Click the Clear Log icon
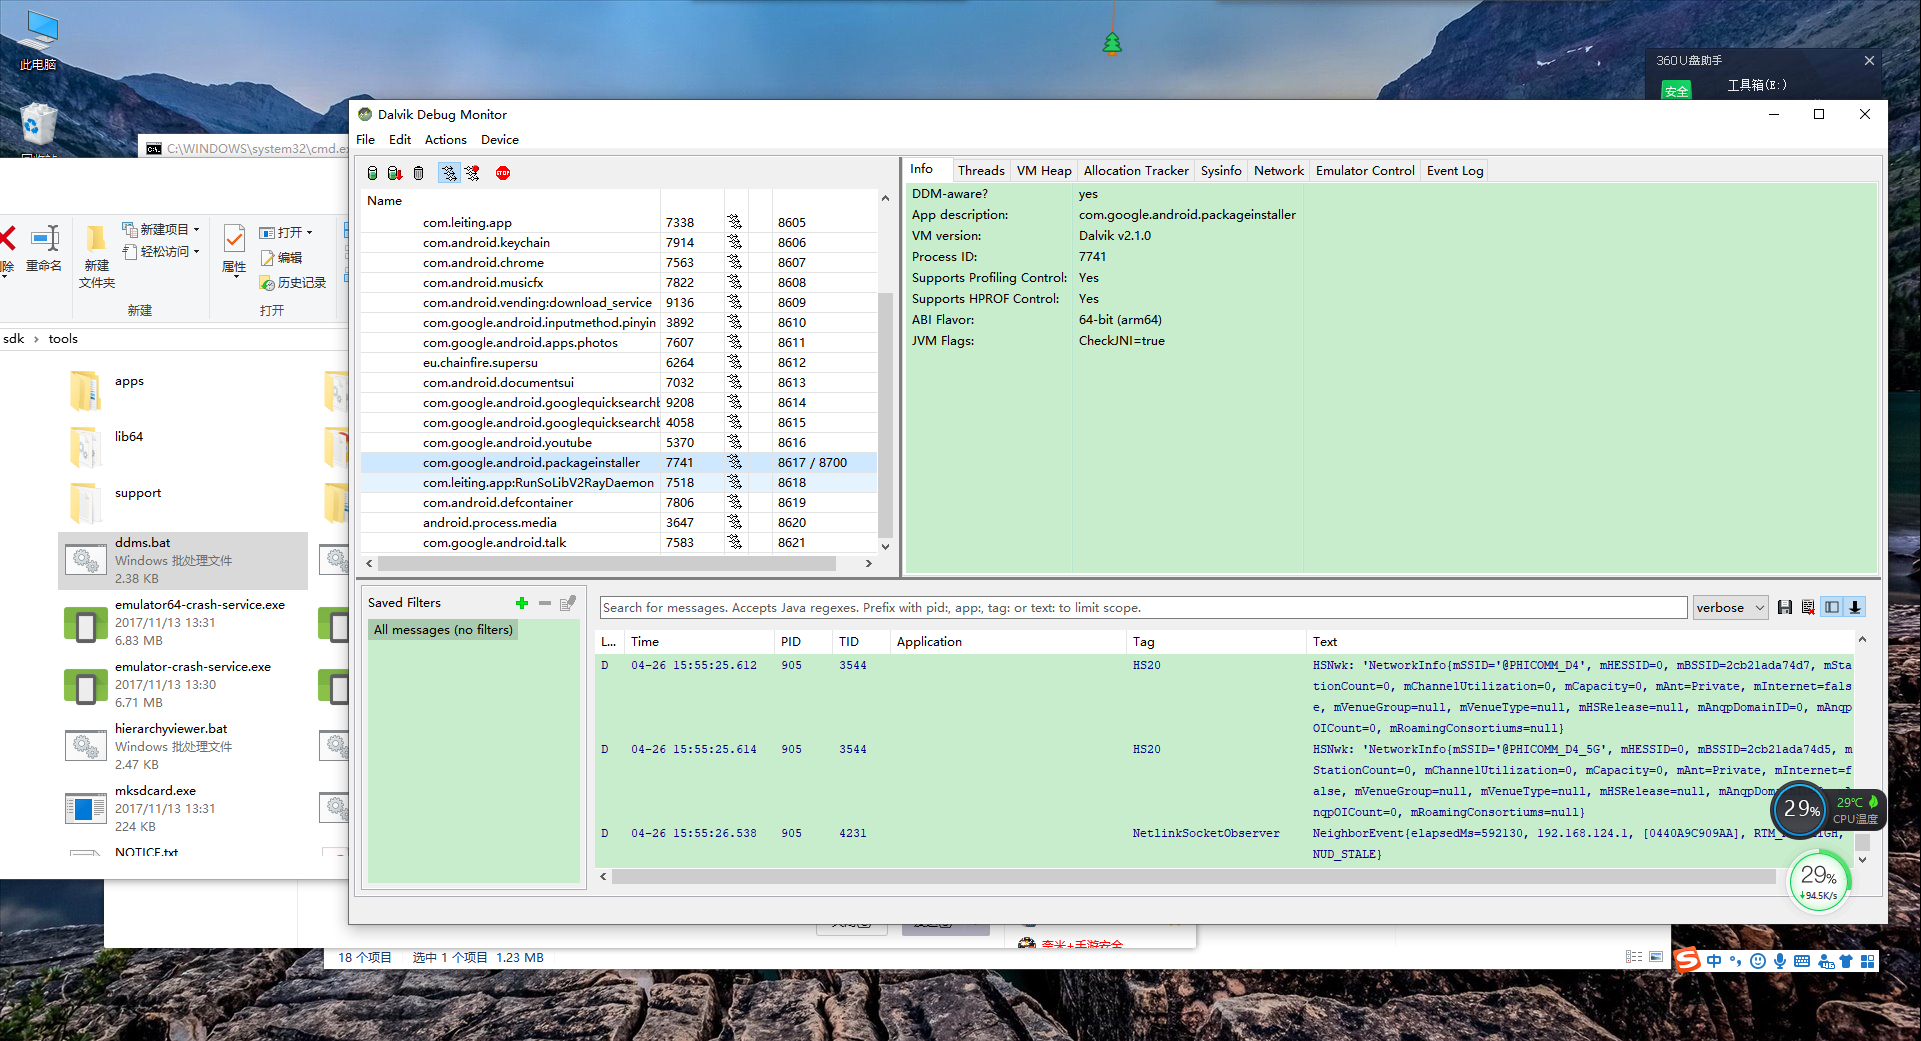The image size is (1921, 1041). point(1808,607)
